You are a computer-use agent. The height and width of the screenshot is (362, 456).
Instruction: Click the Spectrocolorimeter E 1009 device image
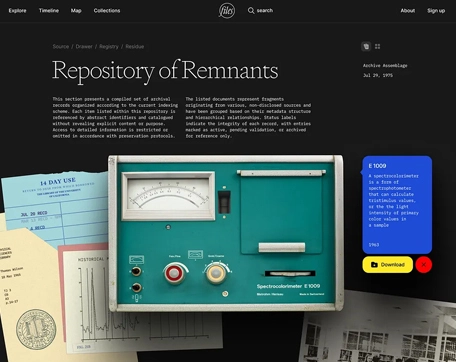click(226, 233)
